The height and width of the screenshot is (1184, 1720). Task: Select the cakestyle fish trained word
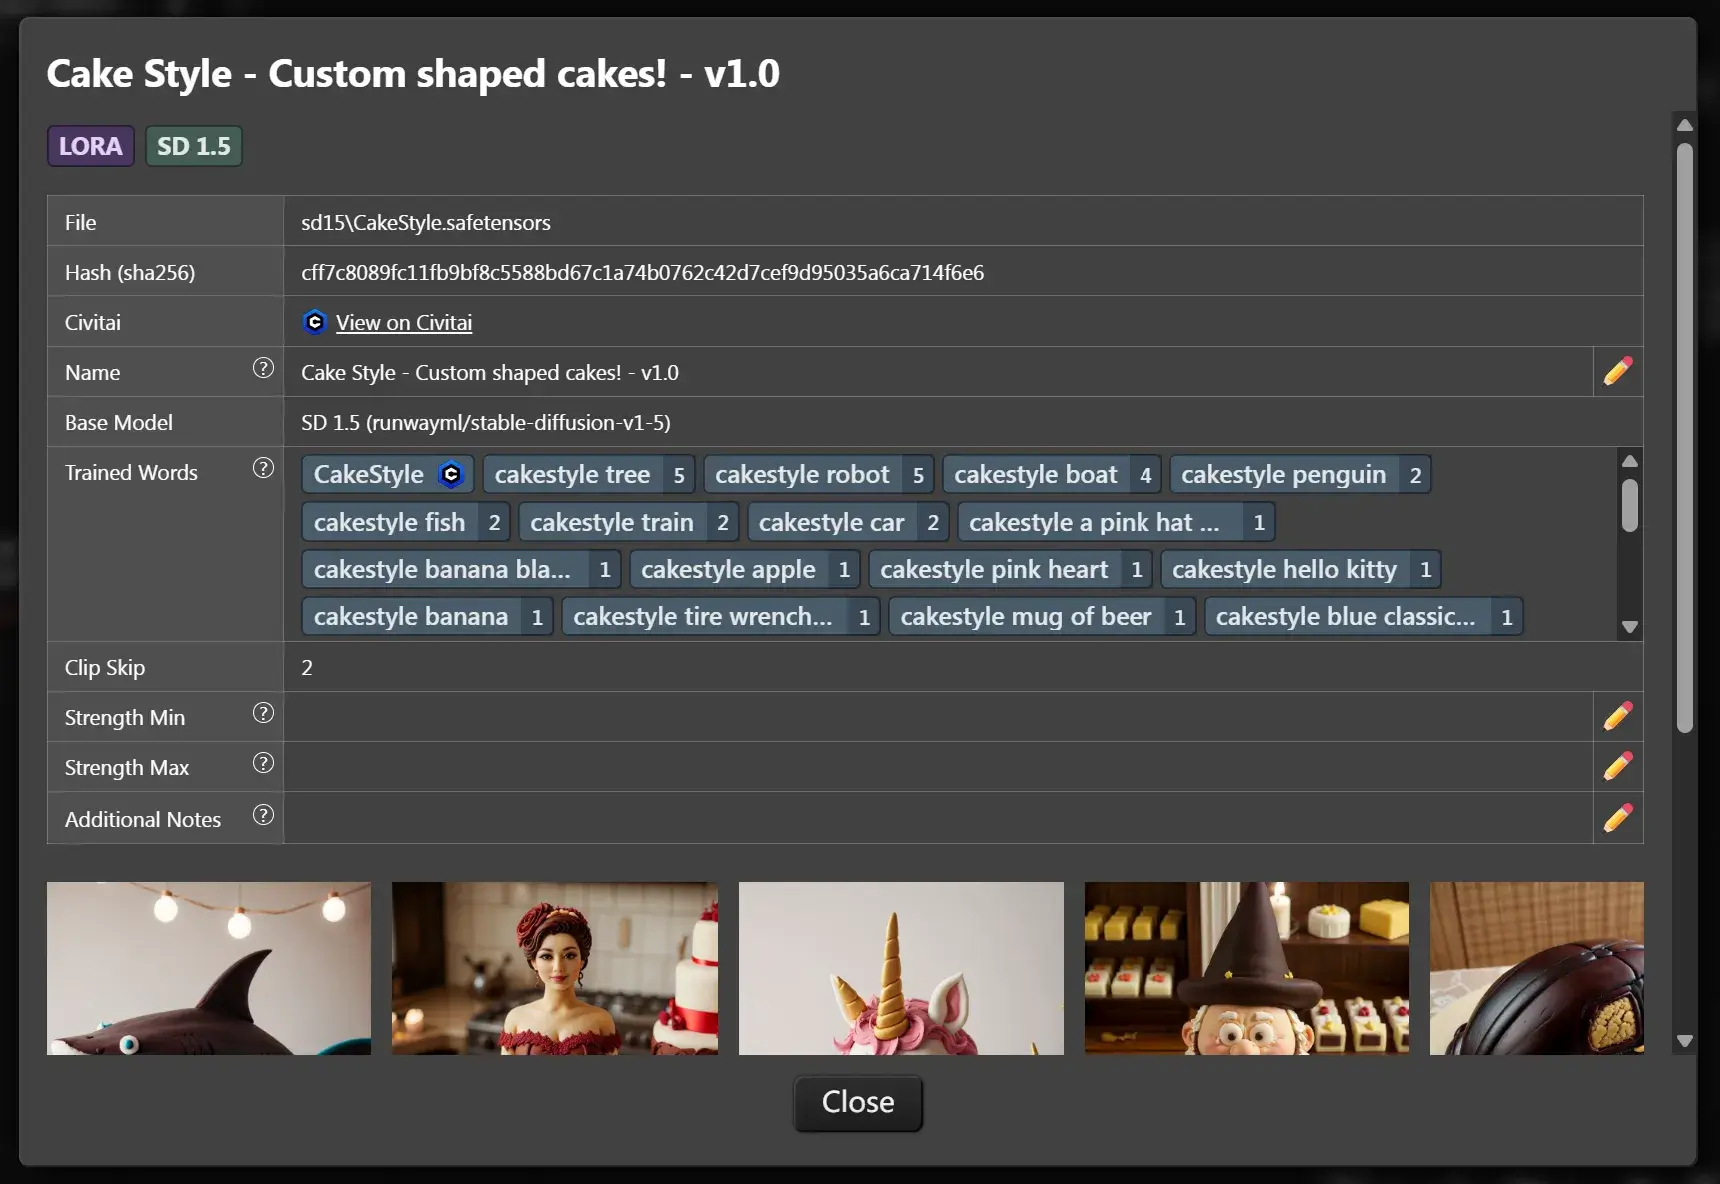click(x=406, y=522)
